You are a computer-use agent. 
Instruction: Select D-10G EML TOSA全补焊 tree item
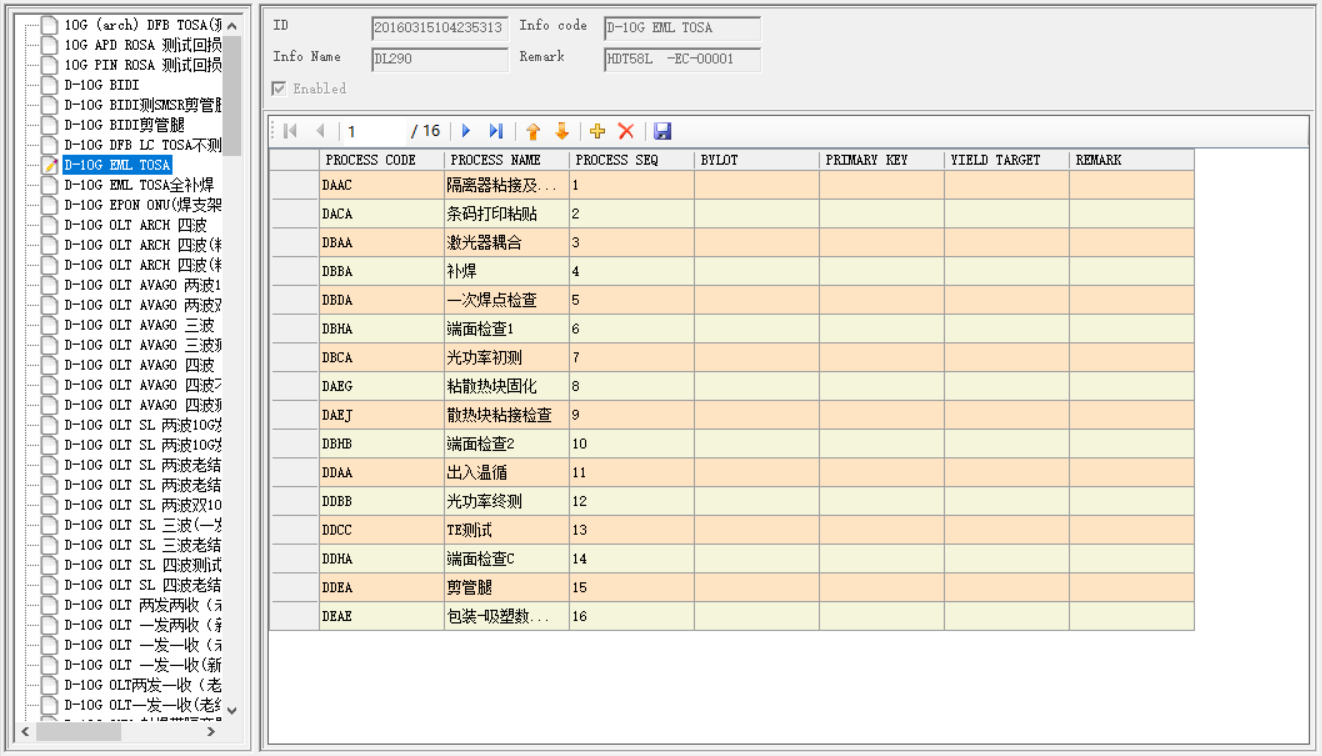(138, 185)
